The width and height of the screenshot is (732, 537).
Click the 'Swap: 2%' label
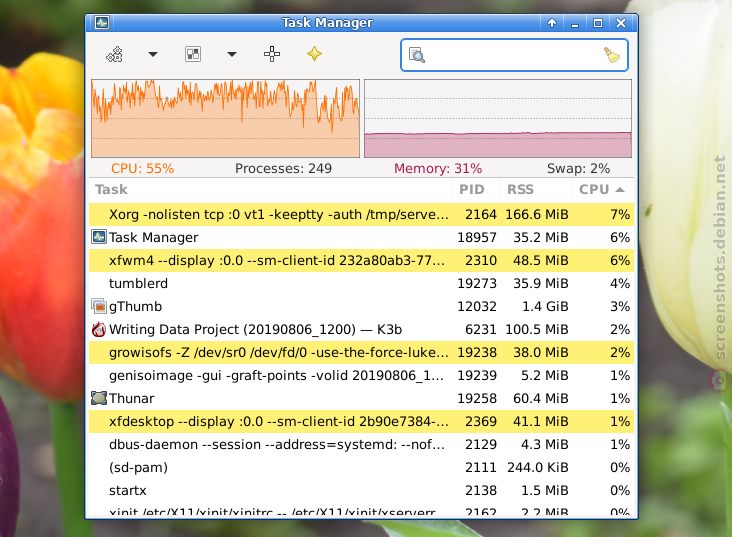tap(578, 169)
